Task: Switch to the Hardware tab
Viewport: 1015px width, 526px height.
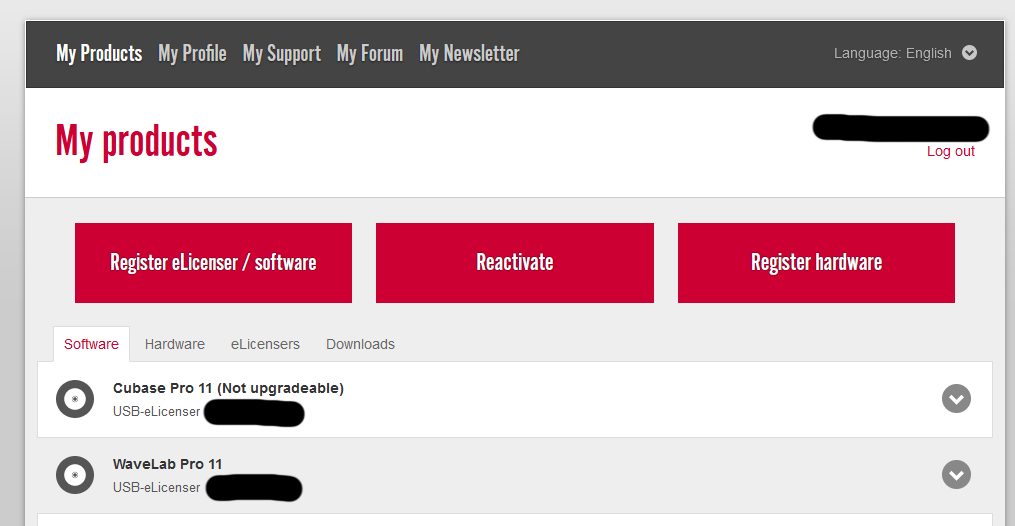Action: (x=175, y=344)
